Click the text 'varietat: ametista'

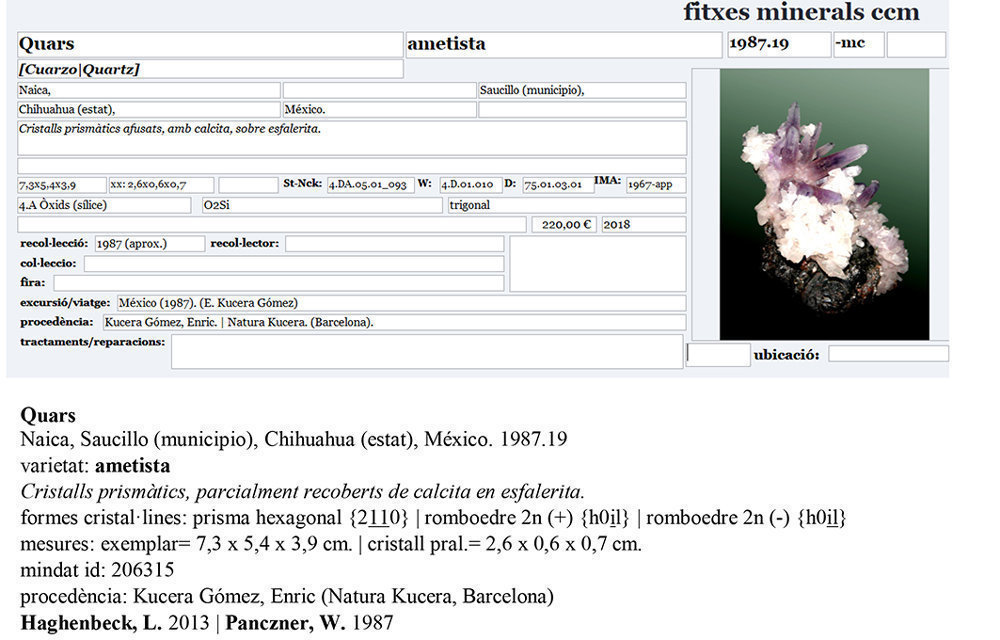95,466
